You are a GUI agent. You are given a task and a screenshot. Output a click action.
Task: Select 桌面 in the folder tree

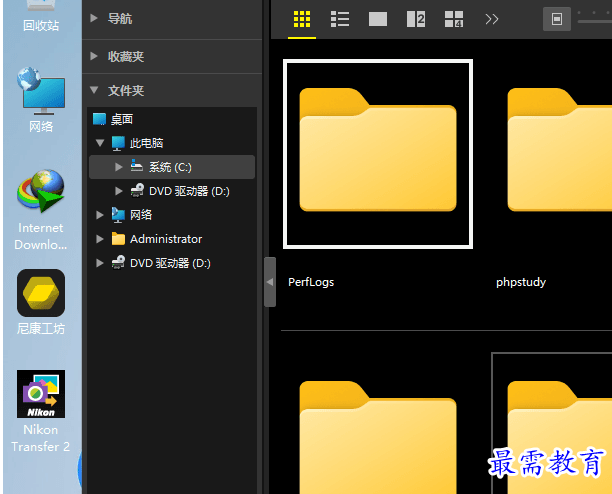(122, 119)
